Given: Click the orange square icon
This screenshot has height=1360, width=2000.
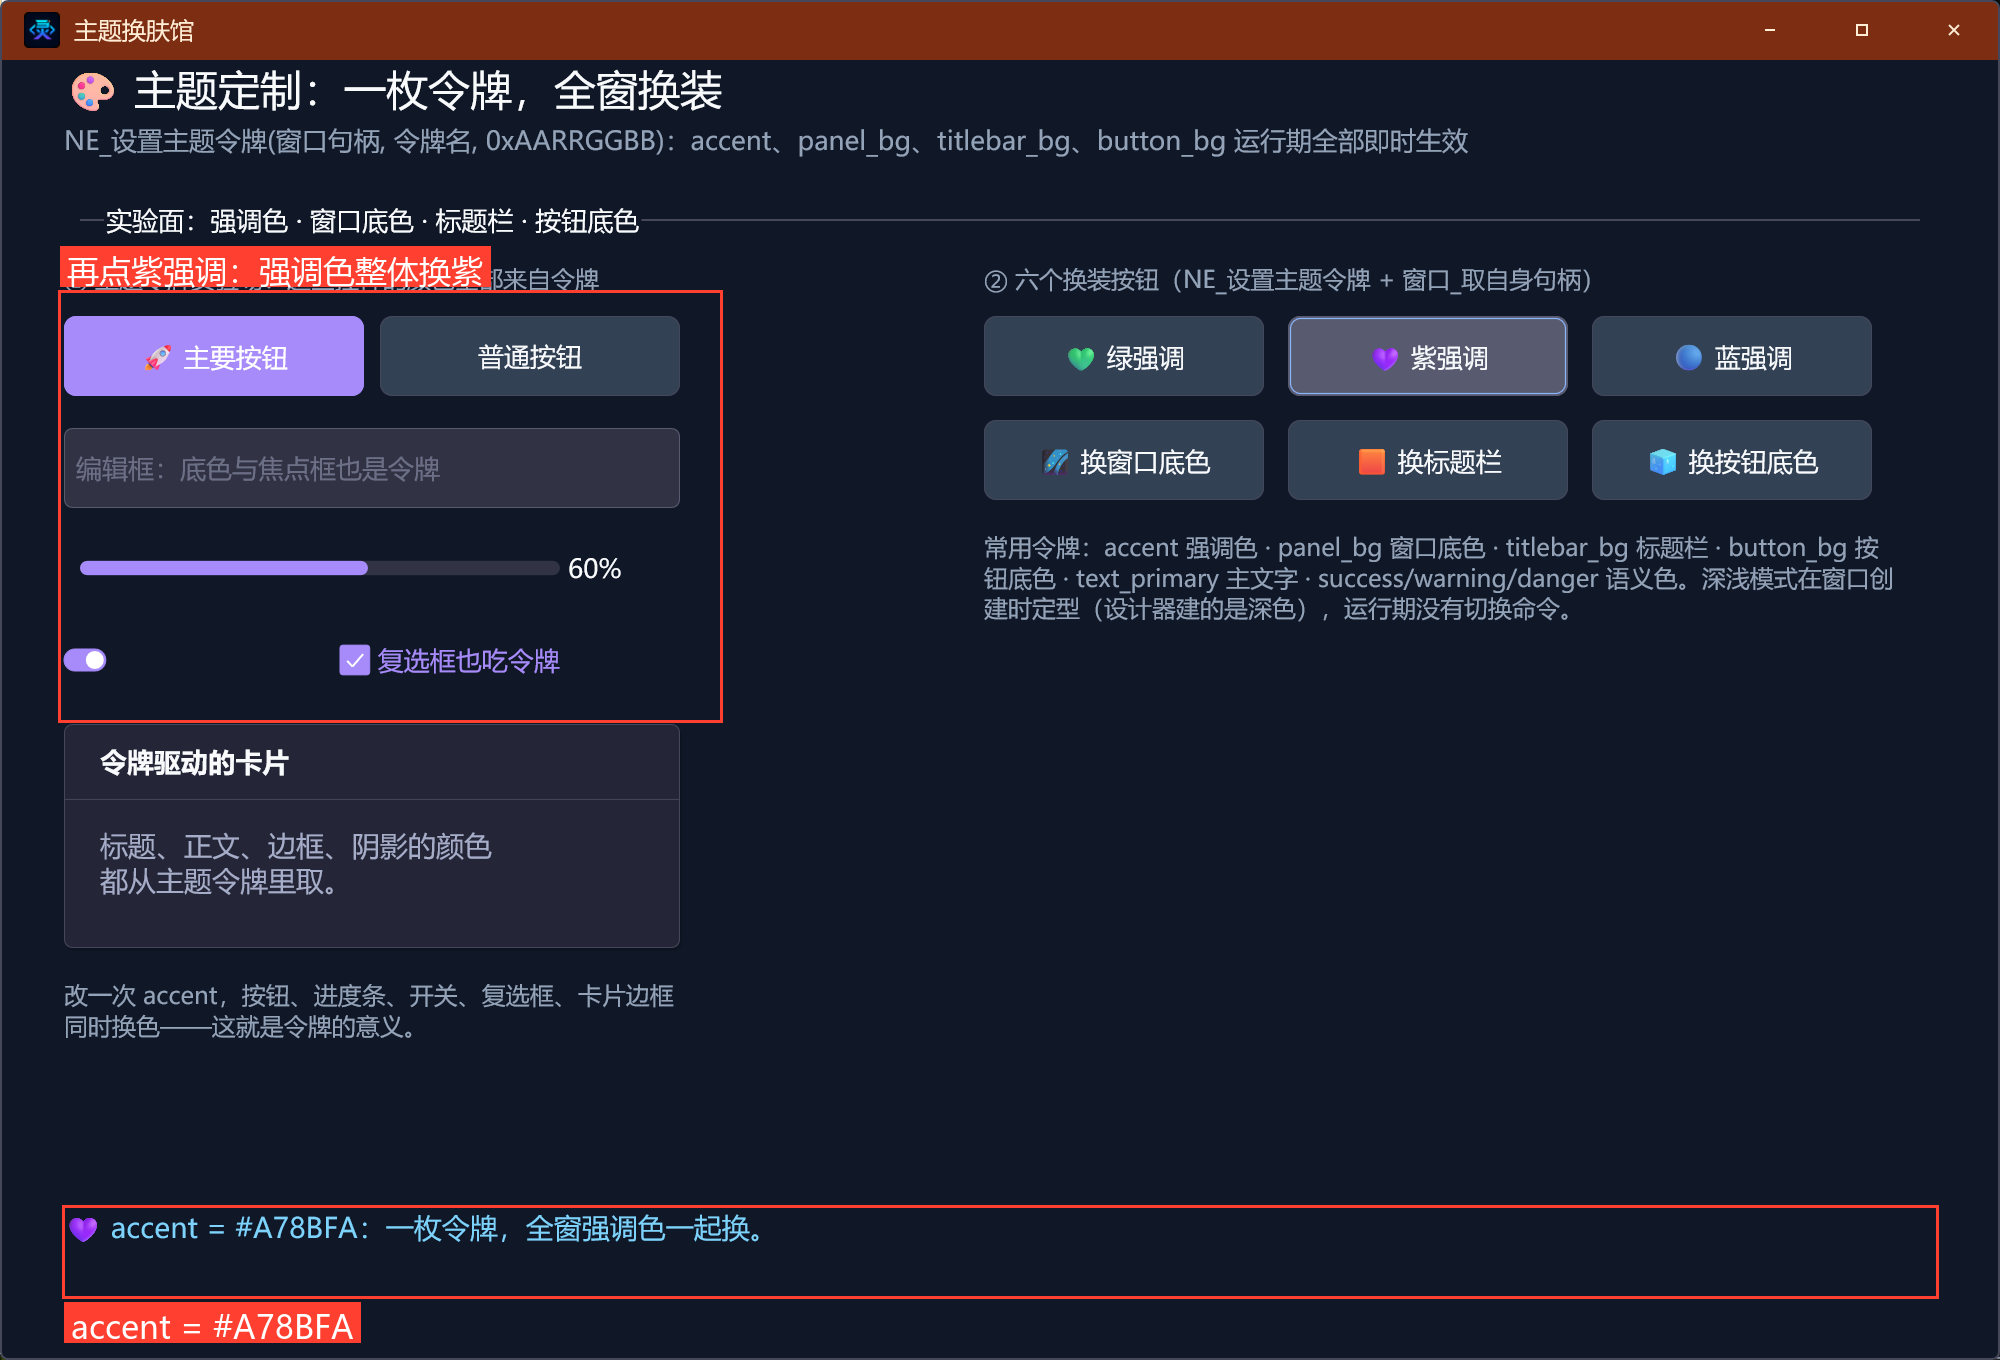Looking at the screenshot, I should click(1372, 461).
